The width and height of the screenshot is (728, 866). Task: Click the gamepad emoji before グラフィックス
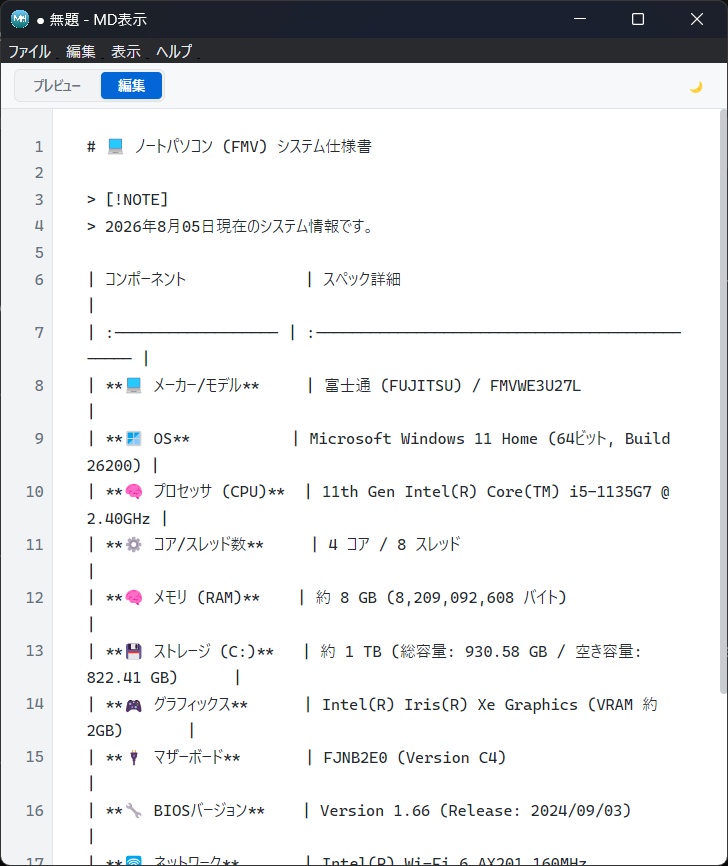click(134, 705)
